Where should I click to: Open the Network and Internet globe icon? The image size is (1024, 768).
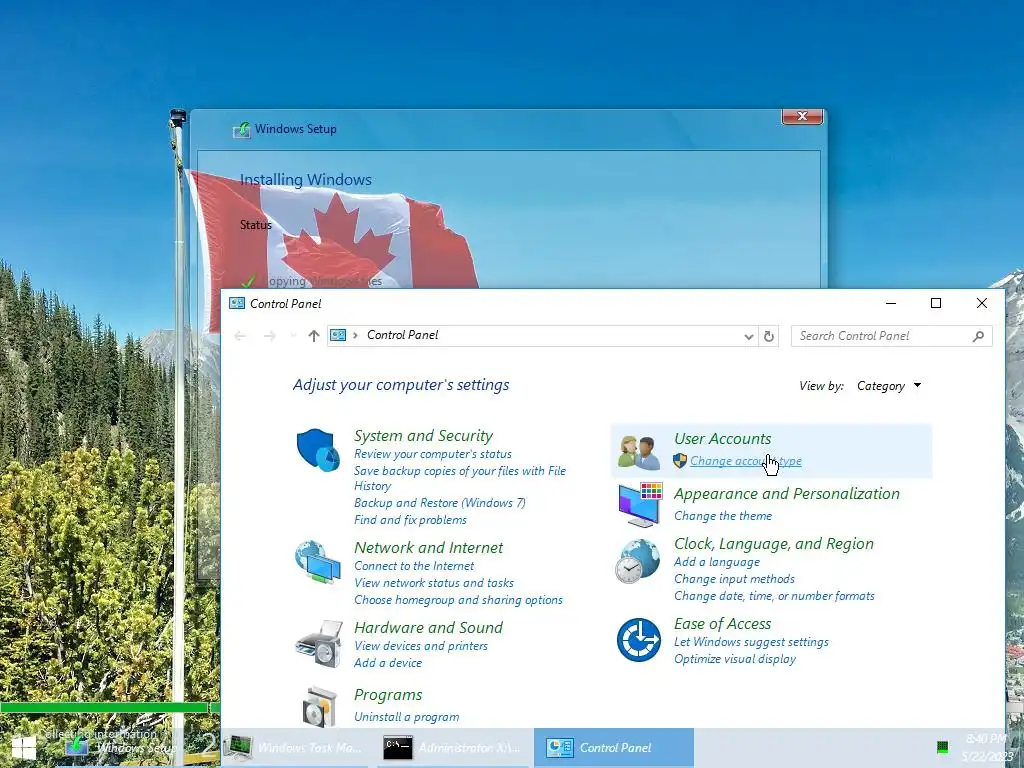click(x=317, y=562)
